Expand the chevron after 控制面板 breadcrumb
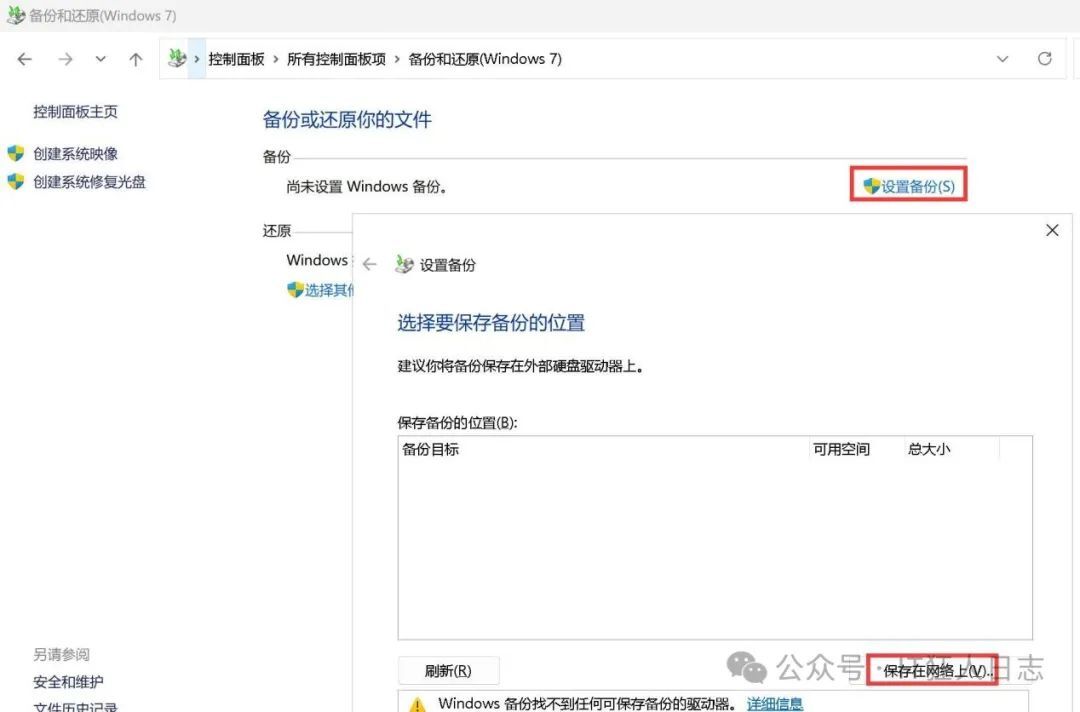1080x712 pixels. 276,59
